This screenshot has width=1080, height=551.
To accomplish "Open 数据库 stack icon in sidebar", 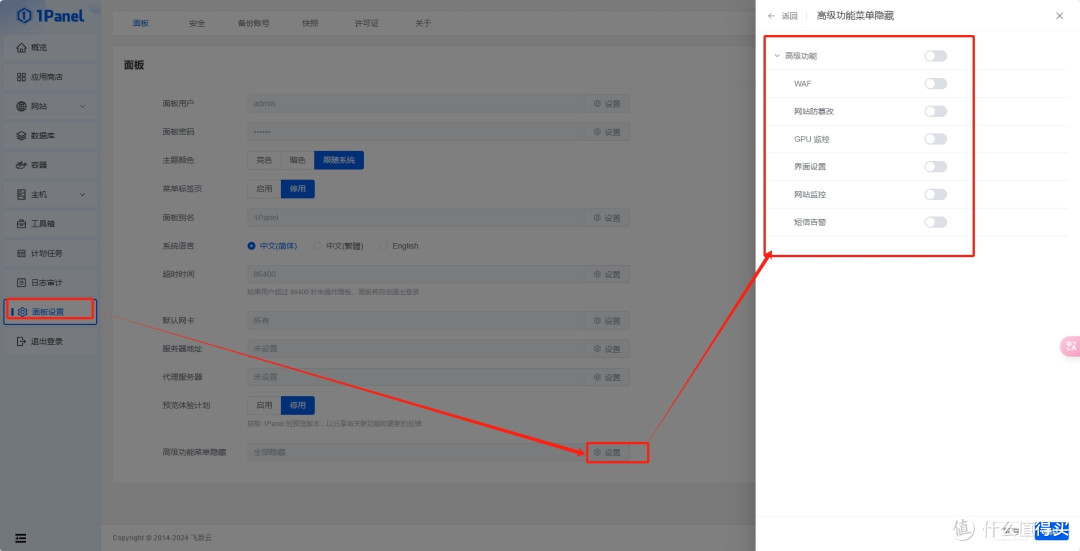I will [22, 136].
